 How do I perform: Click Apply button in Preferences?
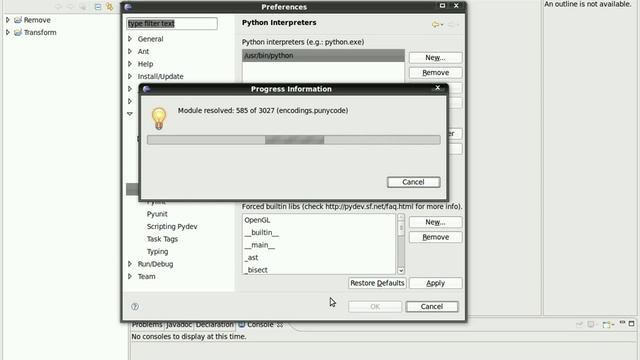[436, 283]
